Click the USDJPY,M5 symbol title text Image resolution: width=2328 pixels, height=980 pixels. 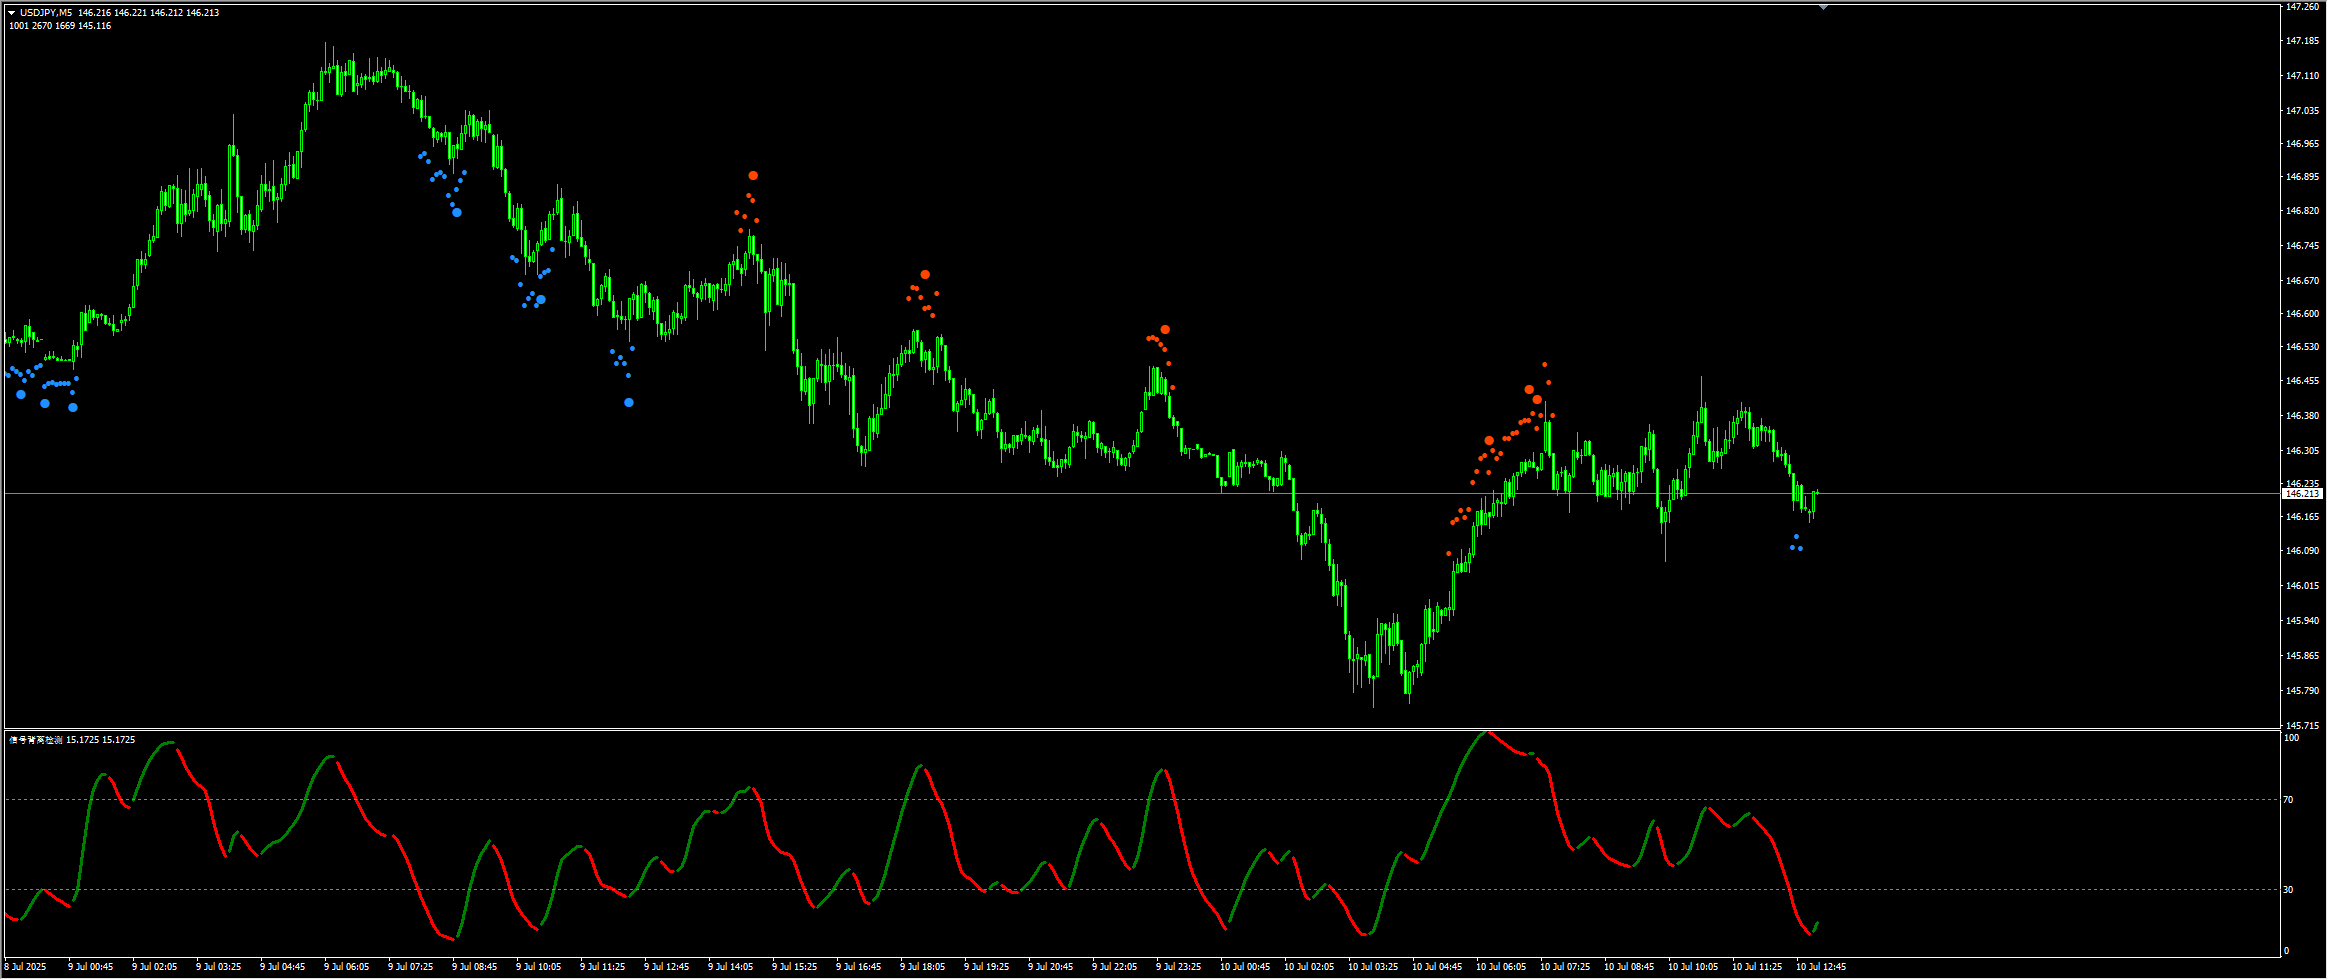[46, 13]
